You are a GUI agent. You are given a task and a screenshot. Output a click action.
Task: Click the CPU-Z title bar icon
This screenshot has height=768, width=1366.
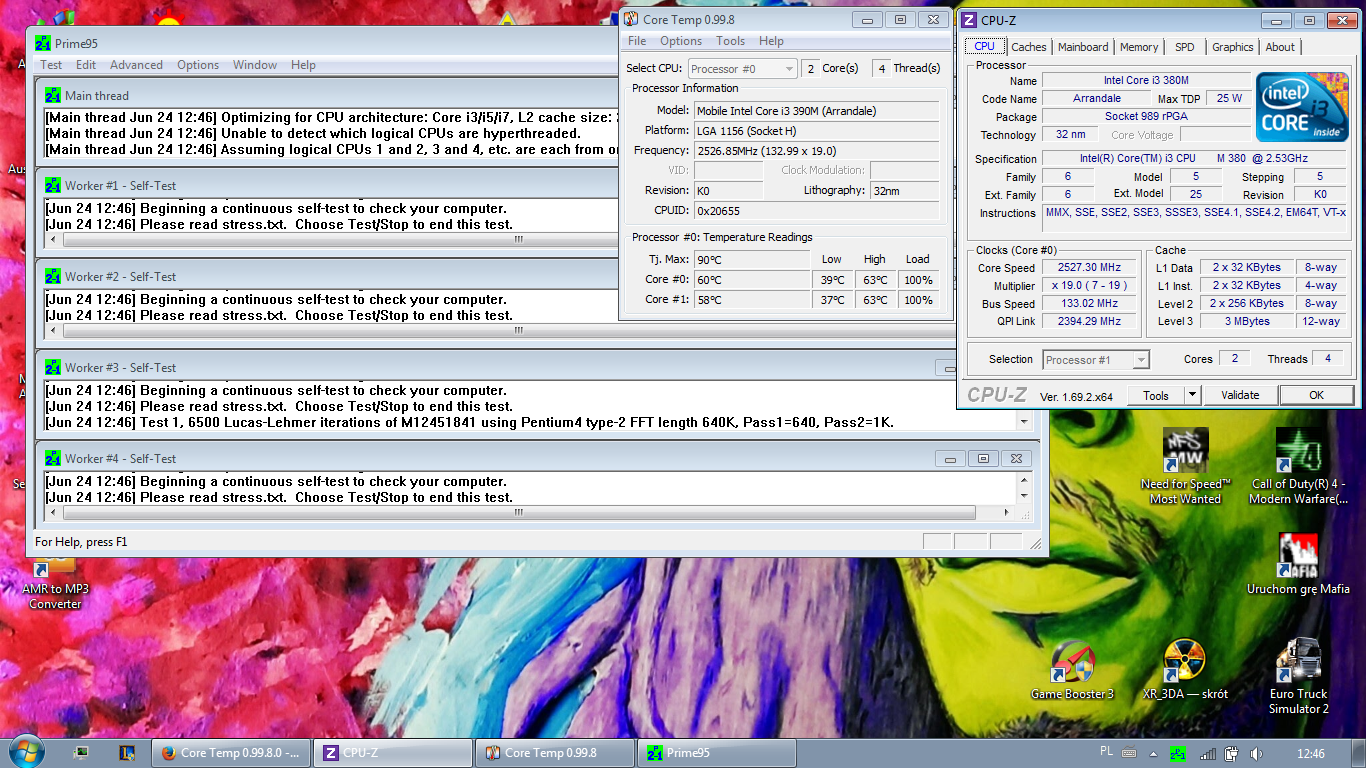point(969,20)
